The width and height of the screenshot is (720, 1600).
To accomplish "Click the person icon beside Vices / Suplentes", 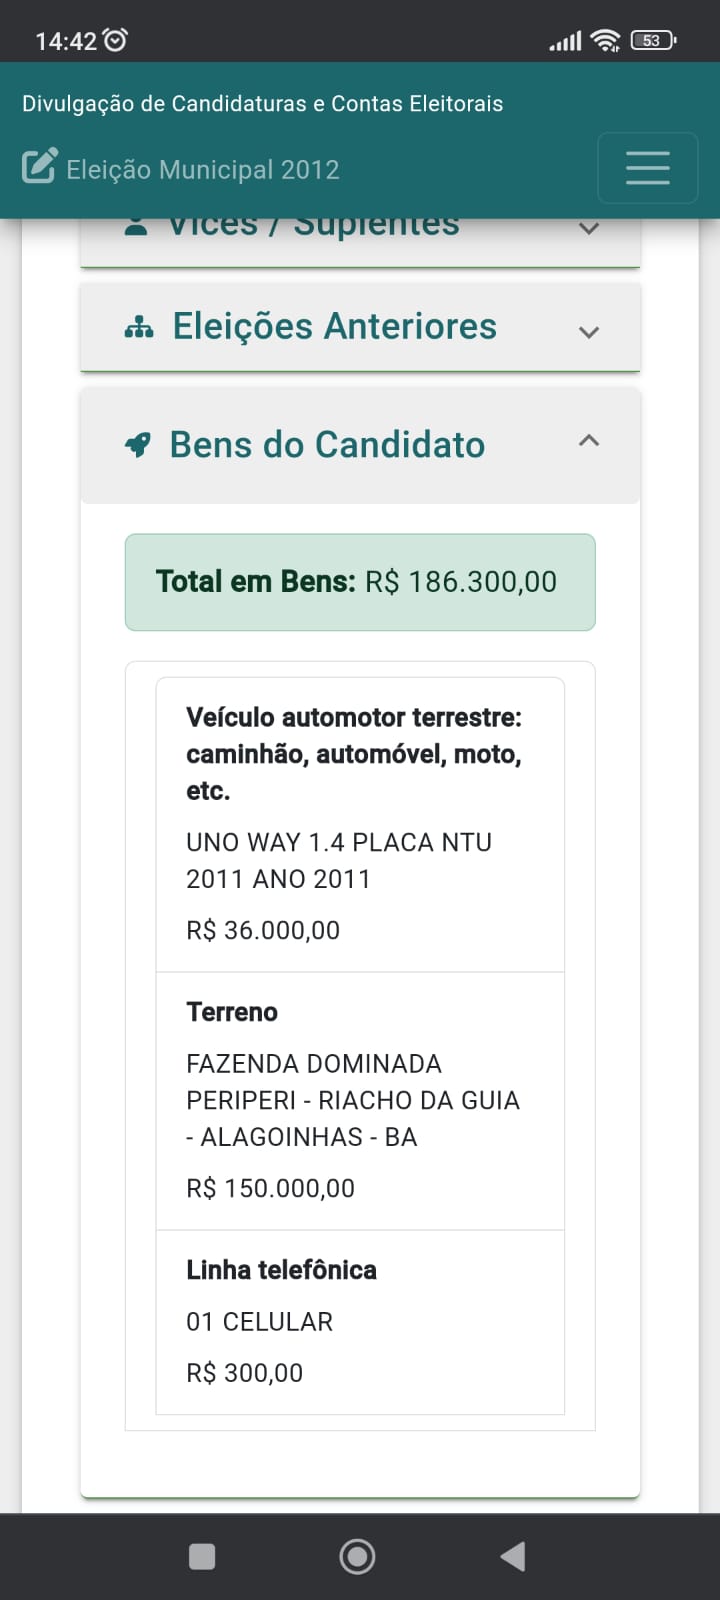I will click(136, 227).
